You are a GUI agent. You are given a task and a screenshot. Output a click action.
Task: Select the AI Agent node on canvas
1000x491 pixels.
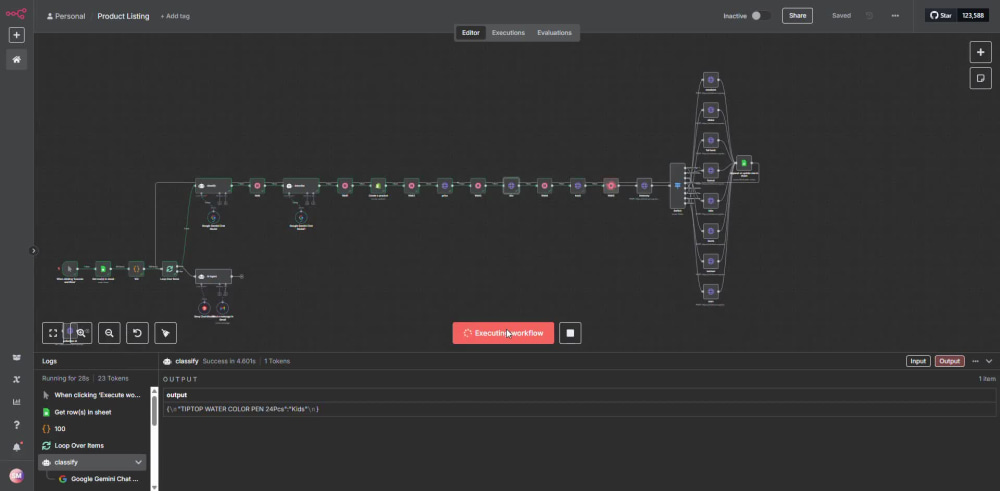[x=213, y=276]
